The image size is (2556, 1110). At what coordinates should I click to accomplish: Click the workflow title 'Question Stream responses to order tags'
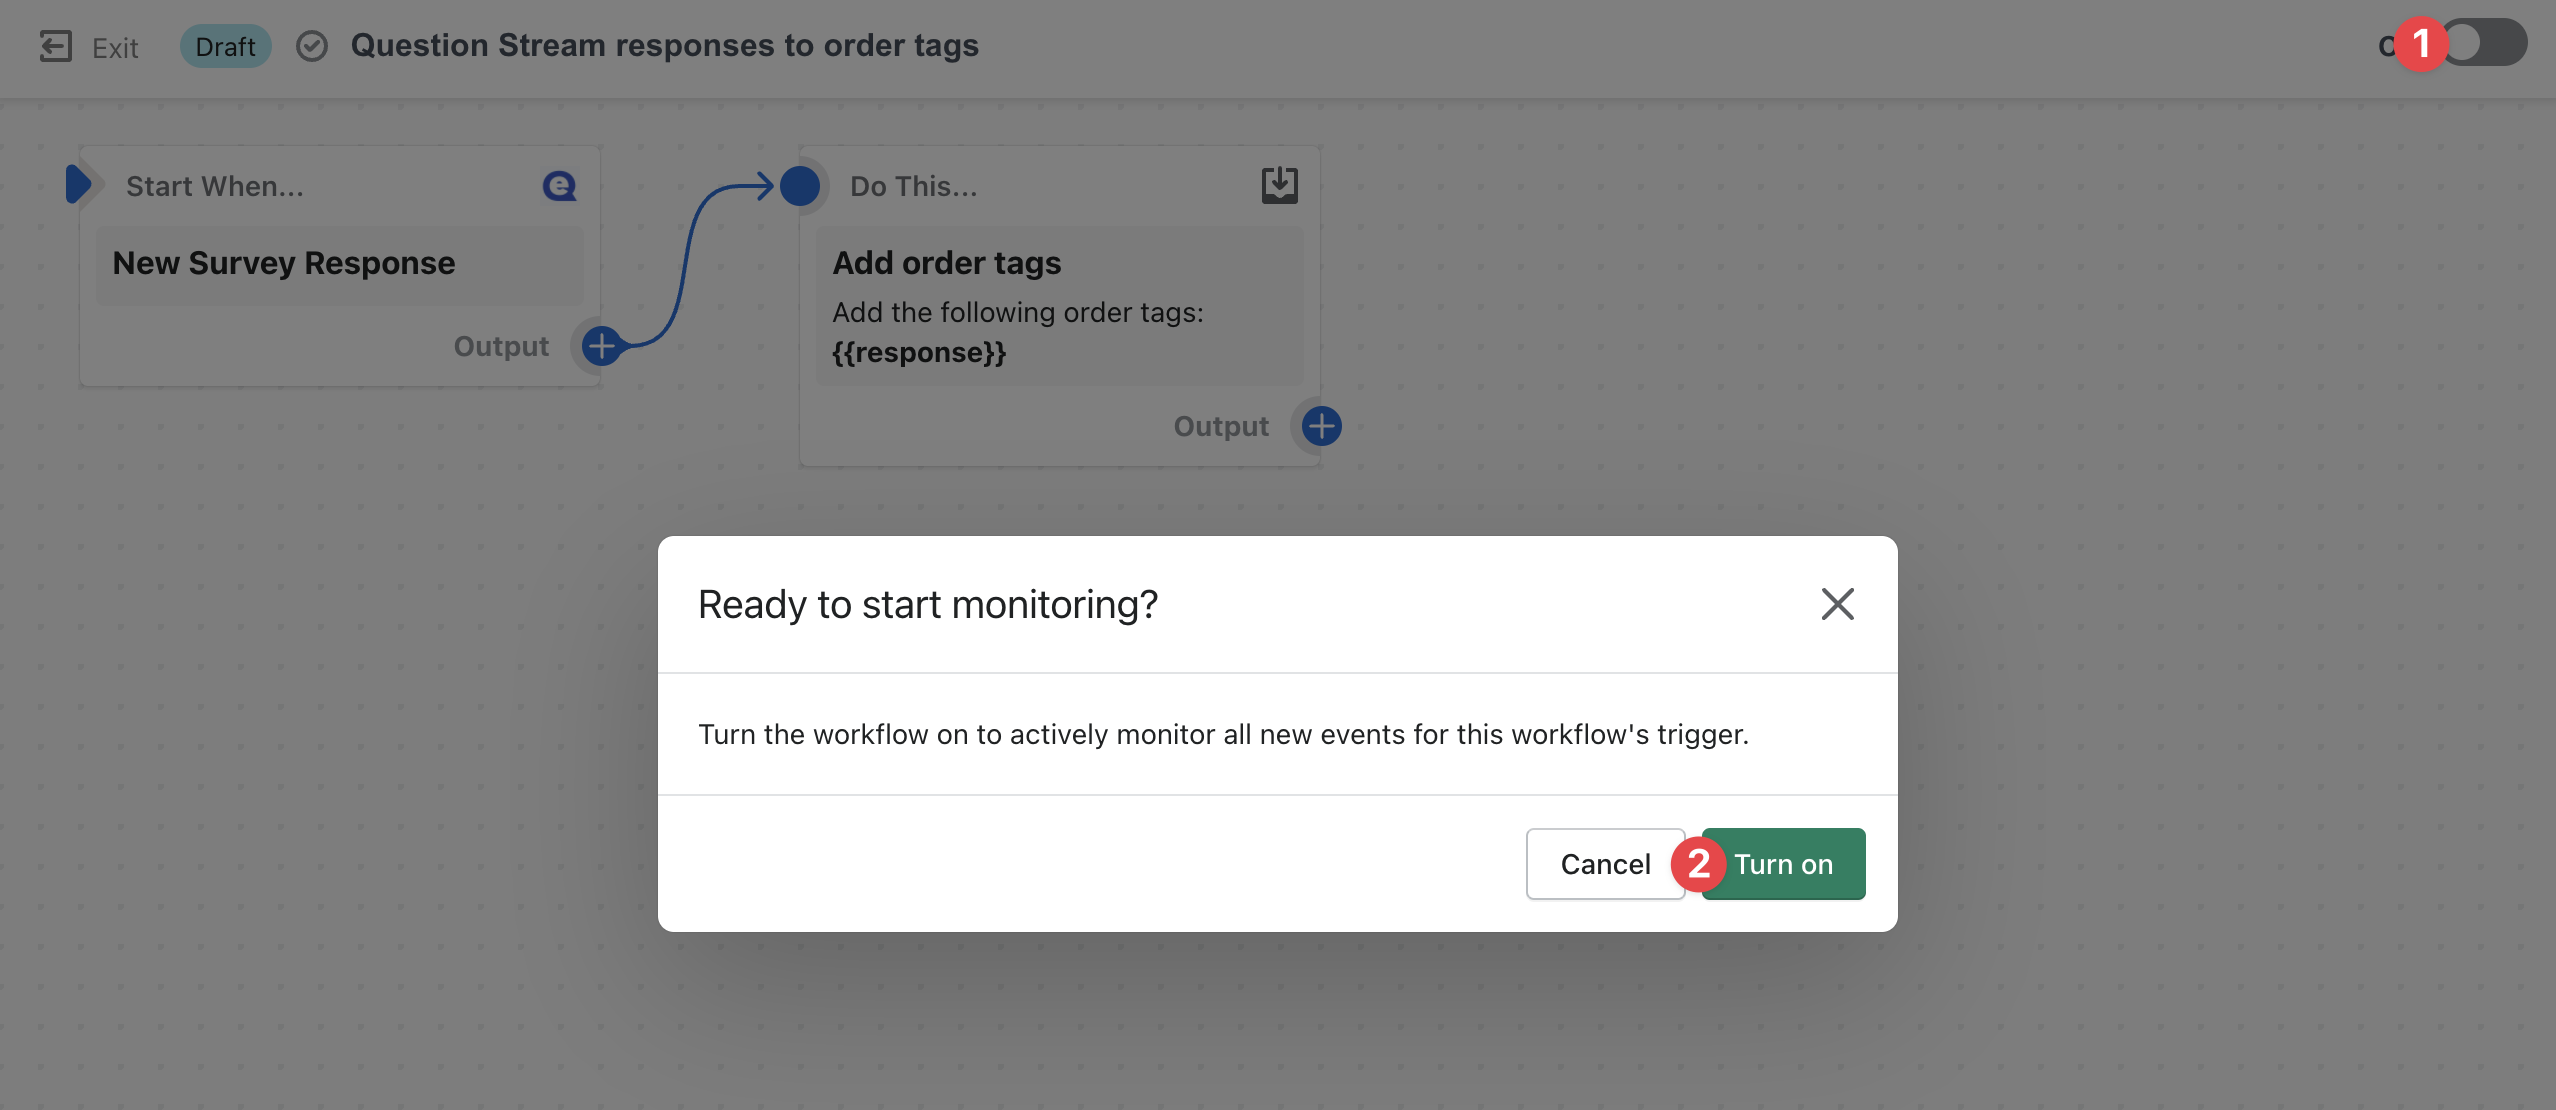[x=664, y=46]
